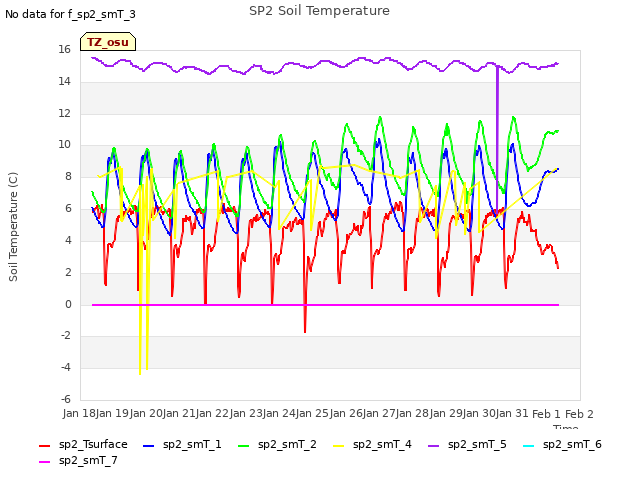640x480 pixels.
Task: Toggle sp2_smT_7 legend entry
Action: 78,460
